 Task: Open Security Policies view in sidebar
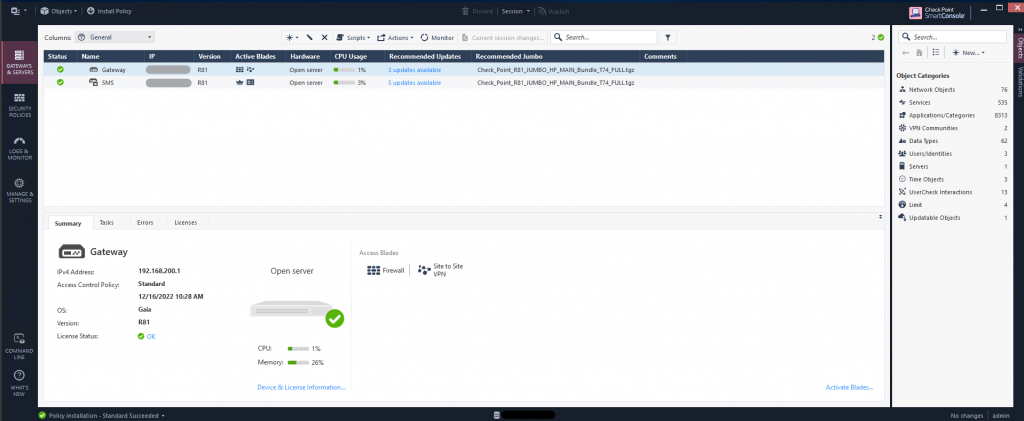(x=20, y=102)
